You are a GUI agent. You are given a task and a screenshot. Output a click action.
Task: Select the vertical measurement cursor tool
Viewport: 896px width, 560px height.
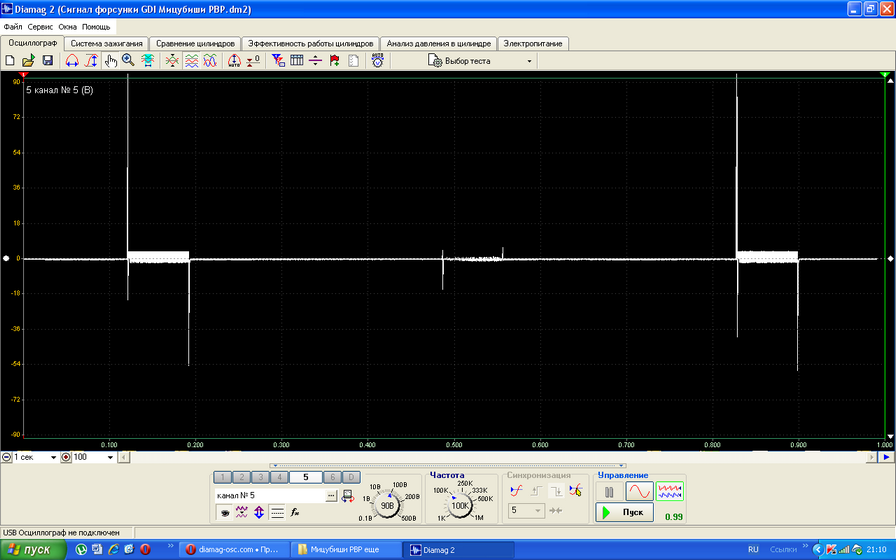(91, 61)
